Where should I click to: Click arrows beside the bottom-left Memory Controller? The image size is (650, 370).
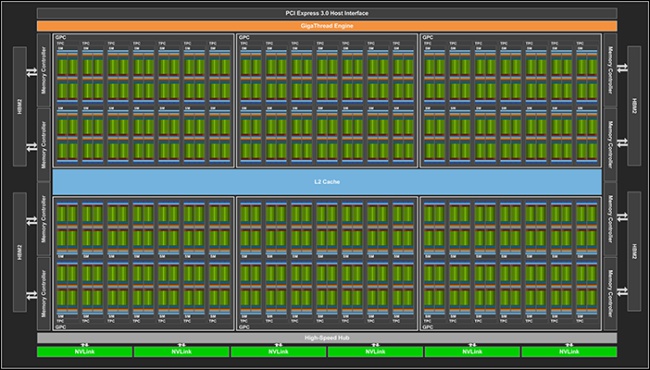32,296
